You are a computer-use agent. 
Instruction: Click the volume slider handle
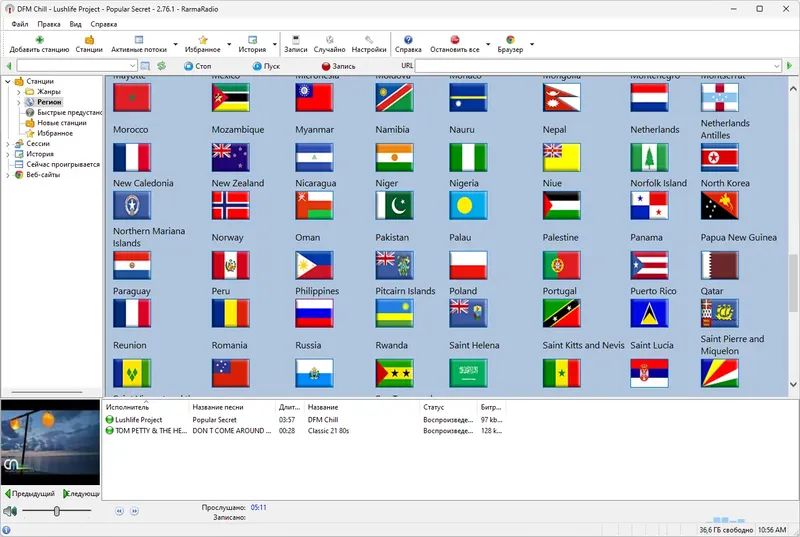tap(57, 511)
